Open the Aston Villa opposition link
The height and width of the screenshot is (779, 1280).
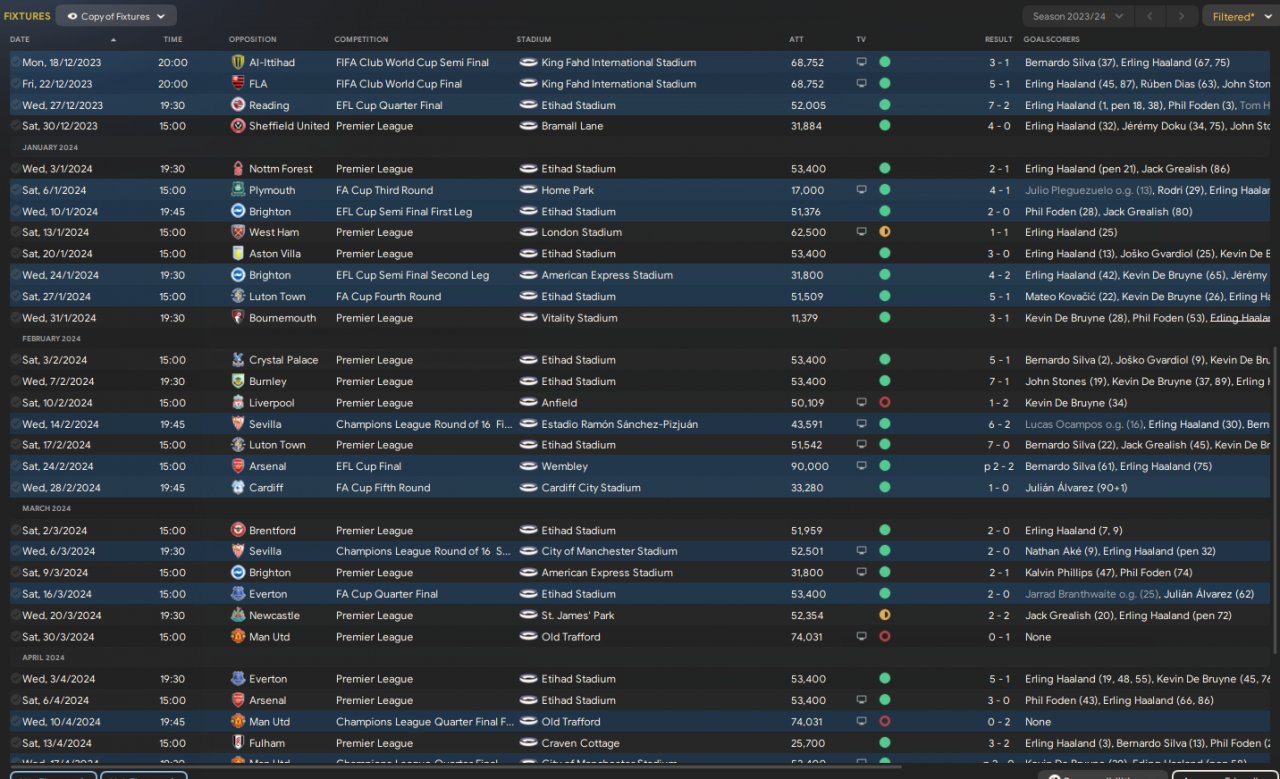(275, 254)
